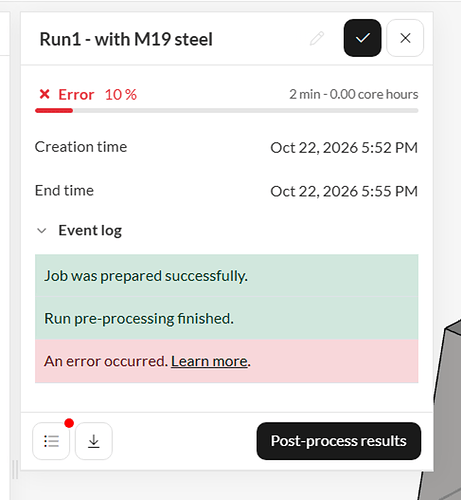This screenshot has height=500, width=461.
Task: Click the run title 'Run1 - with M19 steel'
Action: coord(126,39)
